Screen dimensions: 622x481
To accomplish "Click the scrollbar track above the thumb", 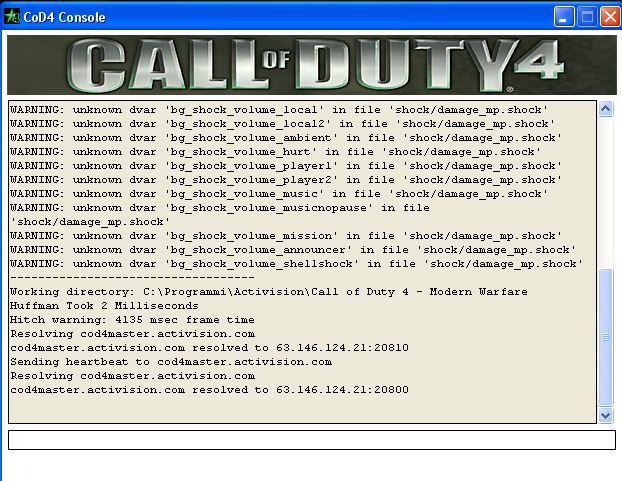I will point(605,192).
